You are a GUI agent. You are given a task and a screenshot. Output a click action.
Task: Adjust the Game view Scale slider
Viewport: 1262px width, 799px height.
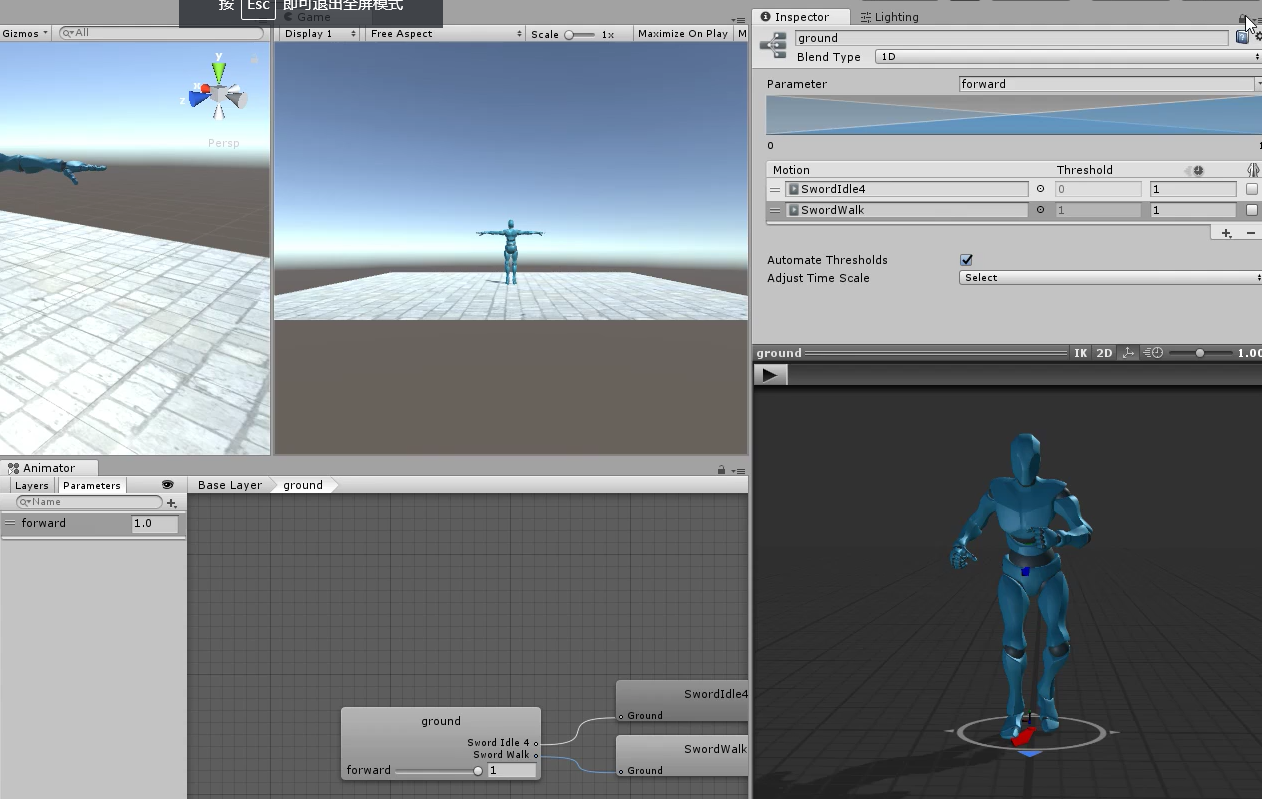[579, 34]
